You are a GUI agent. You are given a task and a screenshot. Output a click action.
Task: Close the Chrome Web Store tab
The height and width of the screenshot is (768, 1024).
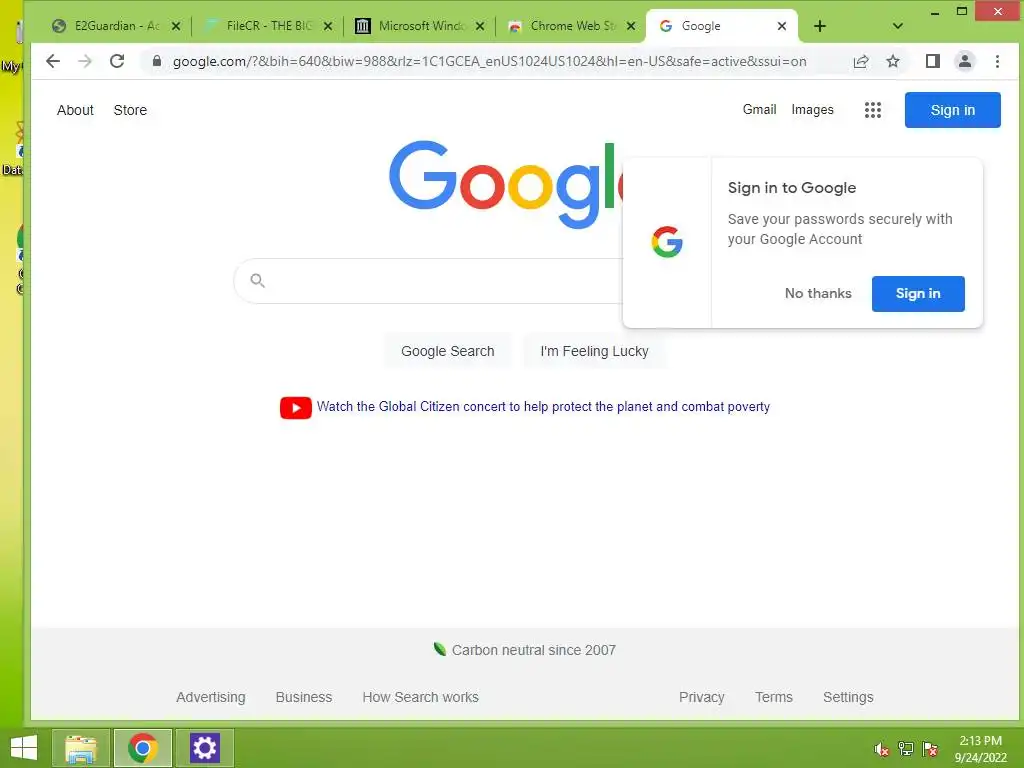pos(631,26)
